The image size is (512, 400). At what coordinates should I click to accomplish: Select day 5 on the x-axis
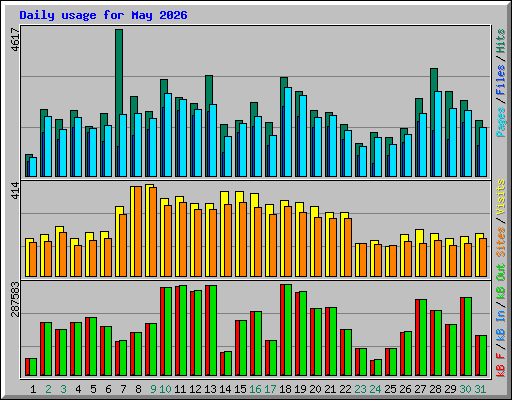pos(93,389)
